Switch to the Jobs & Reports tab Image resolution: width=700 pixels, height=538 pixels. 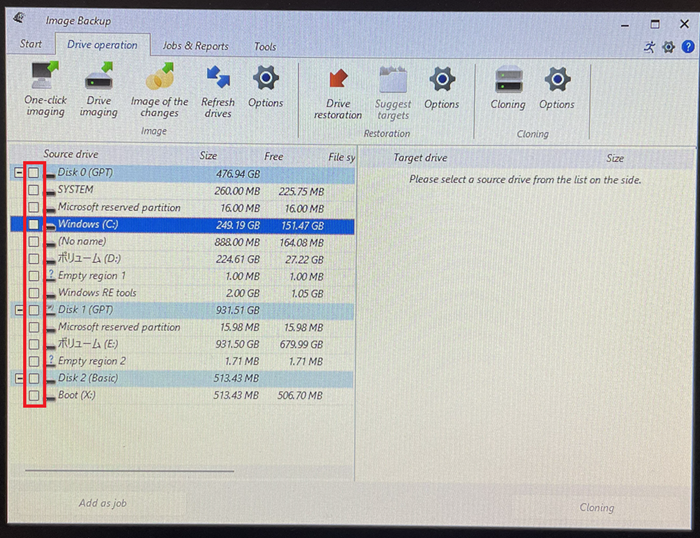(195, 46)
